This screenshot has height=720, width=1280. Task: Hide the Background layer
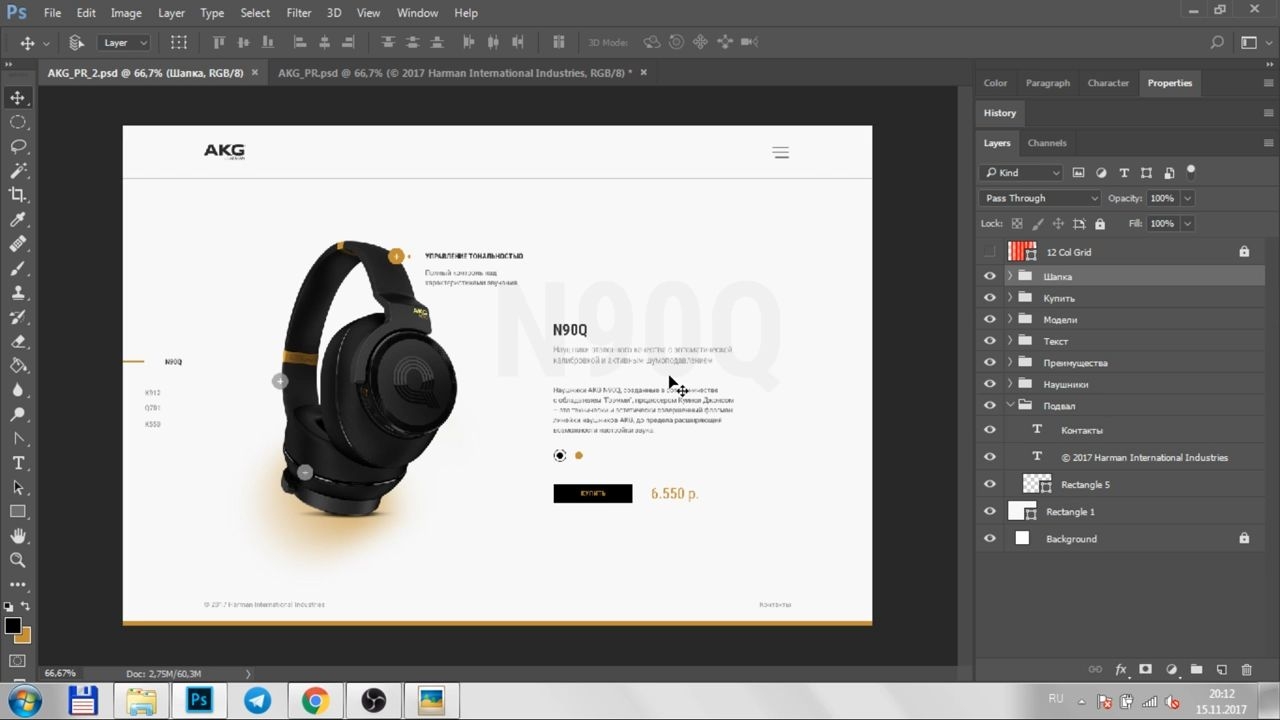990,538
